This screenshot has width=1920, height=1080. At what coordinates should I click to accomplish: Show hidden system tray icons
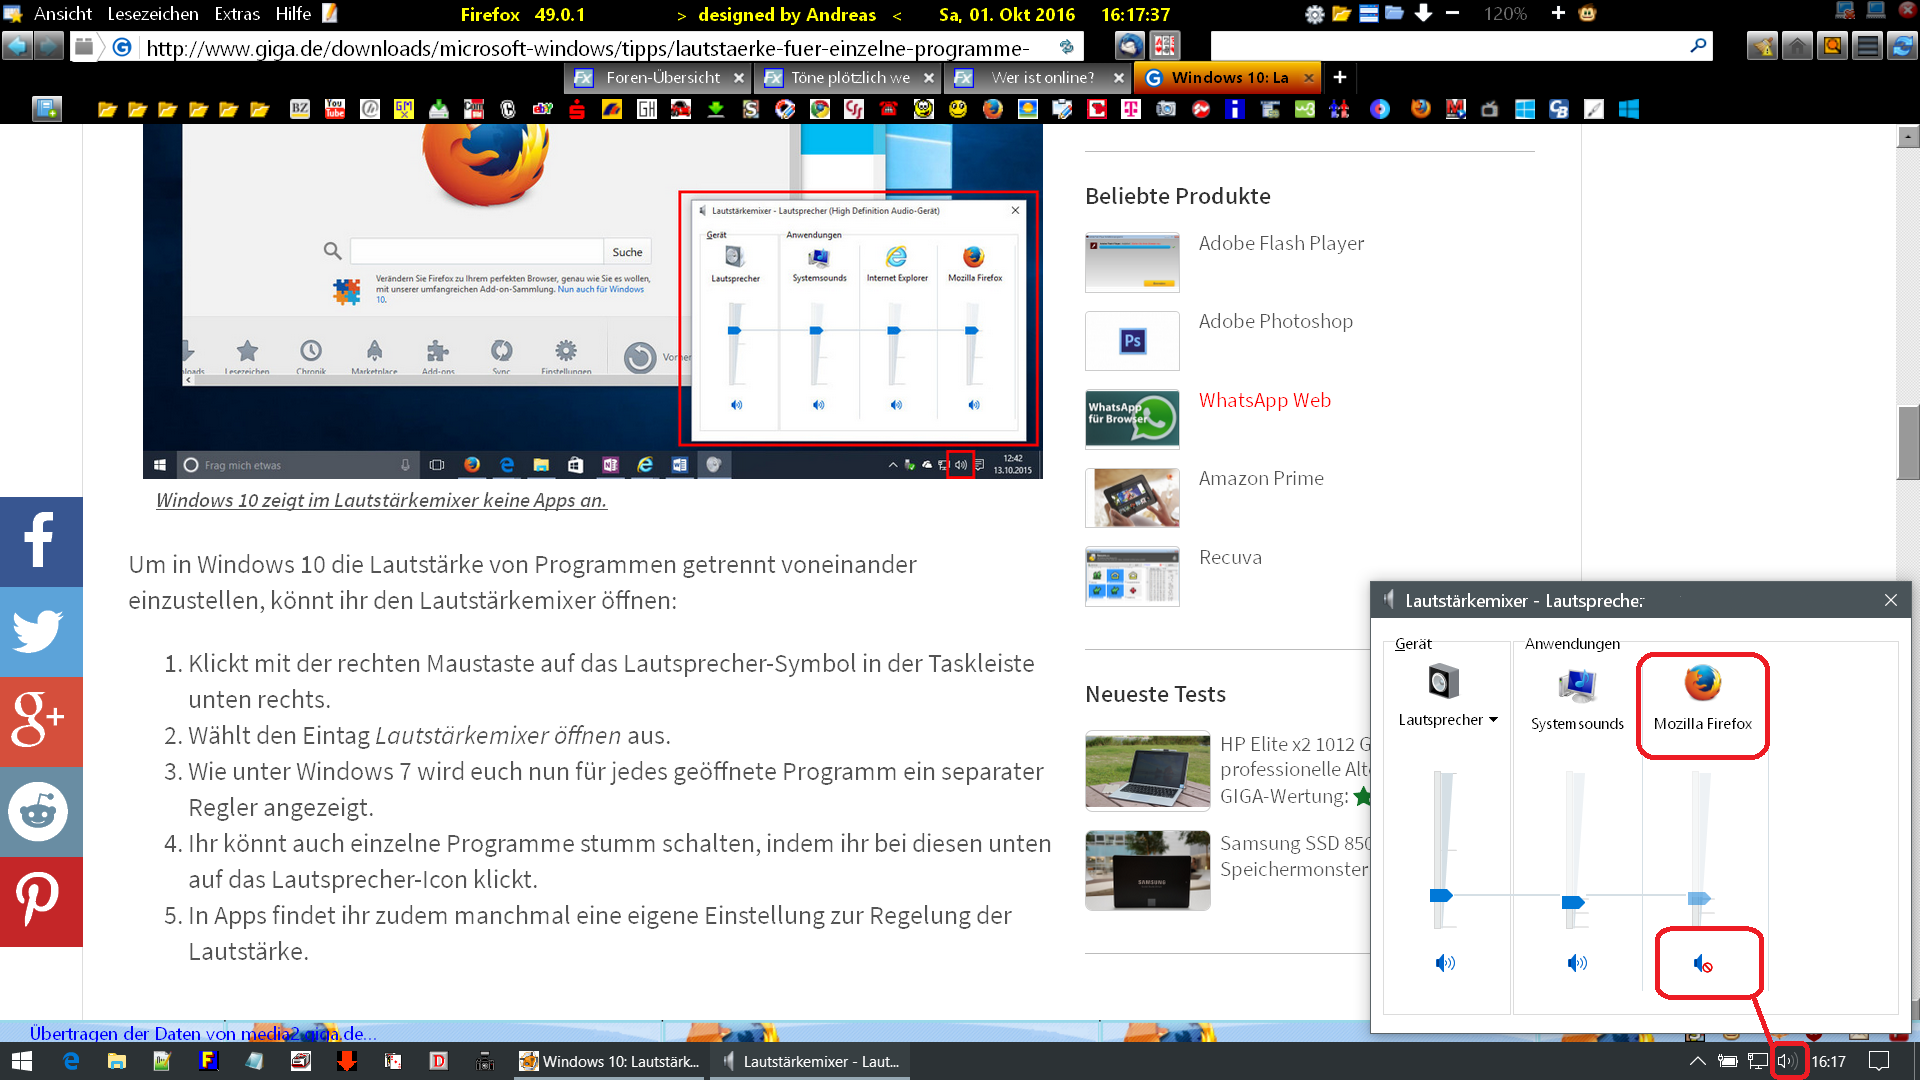(x=1697, y=1061)
